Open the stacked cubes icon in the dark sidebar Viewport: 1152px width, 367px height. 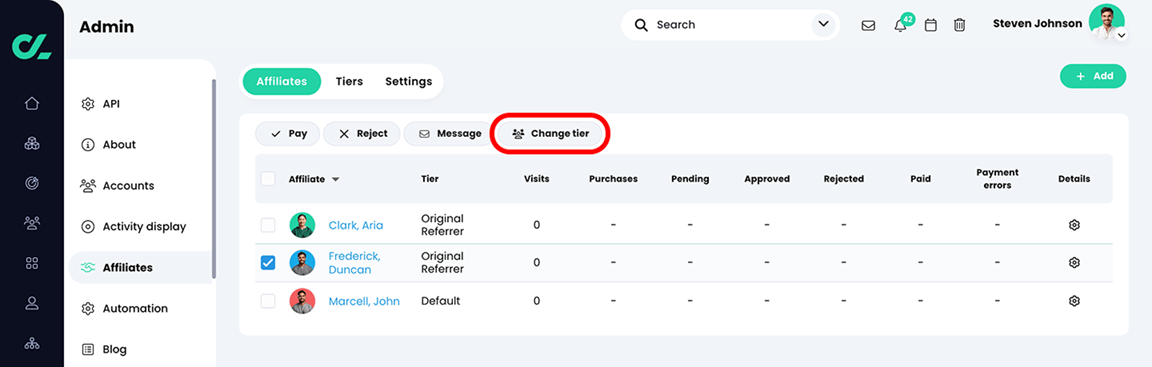coord(32,144)
